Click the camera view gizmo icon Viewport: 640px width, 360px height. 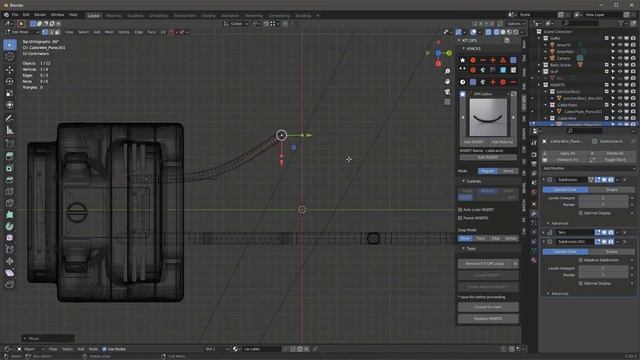[447, 91]
